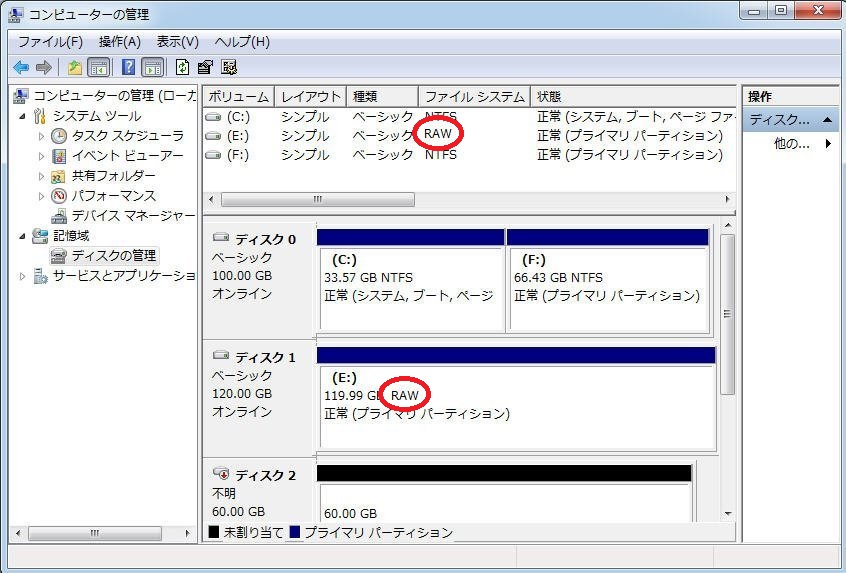This screenshot has height=573, width=846.
Task: Expand the パフォーマンス node
Action: click(41, 196)
